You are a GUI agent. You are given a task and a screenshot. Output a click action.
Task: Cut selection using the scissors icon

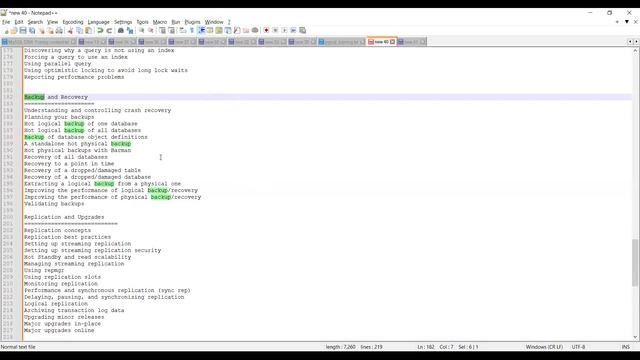[70, 31]
